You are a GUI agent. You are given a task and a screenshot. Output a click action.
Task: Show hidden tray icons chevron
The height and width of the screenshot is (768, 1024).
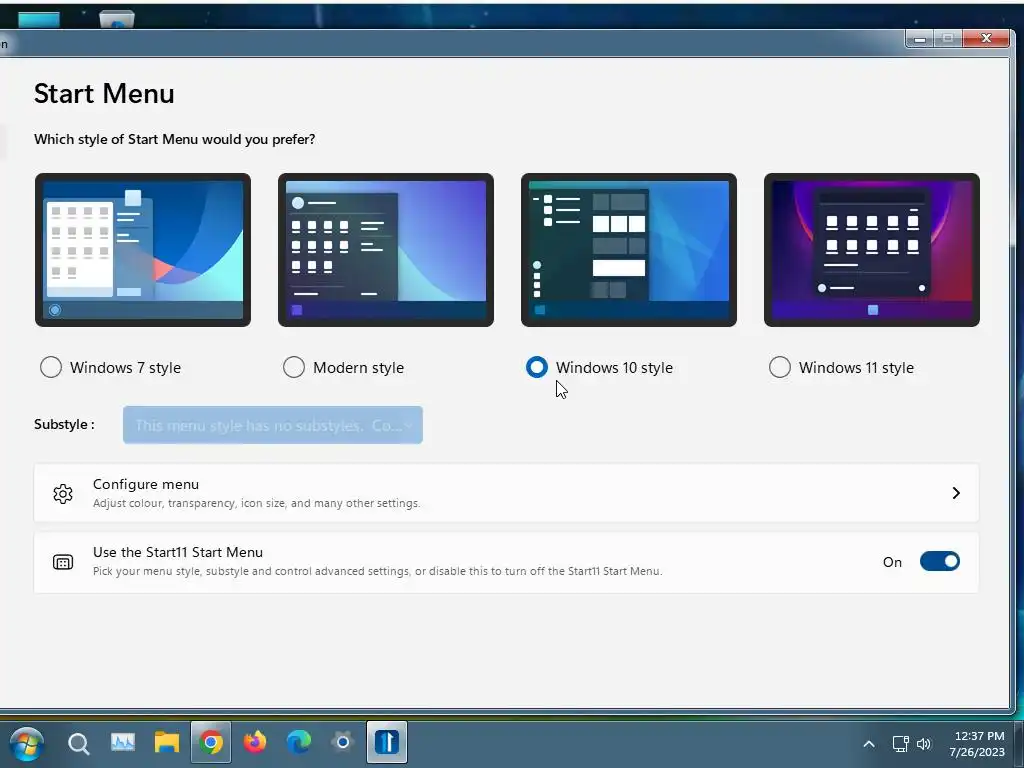pyautogui.click(x=869, y=744)
